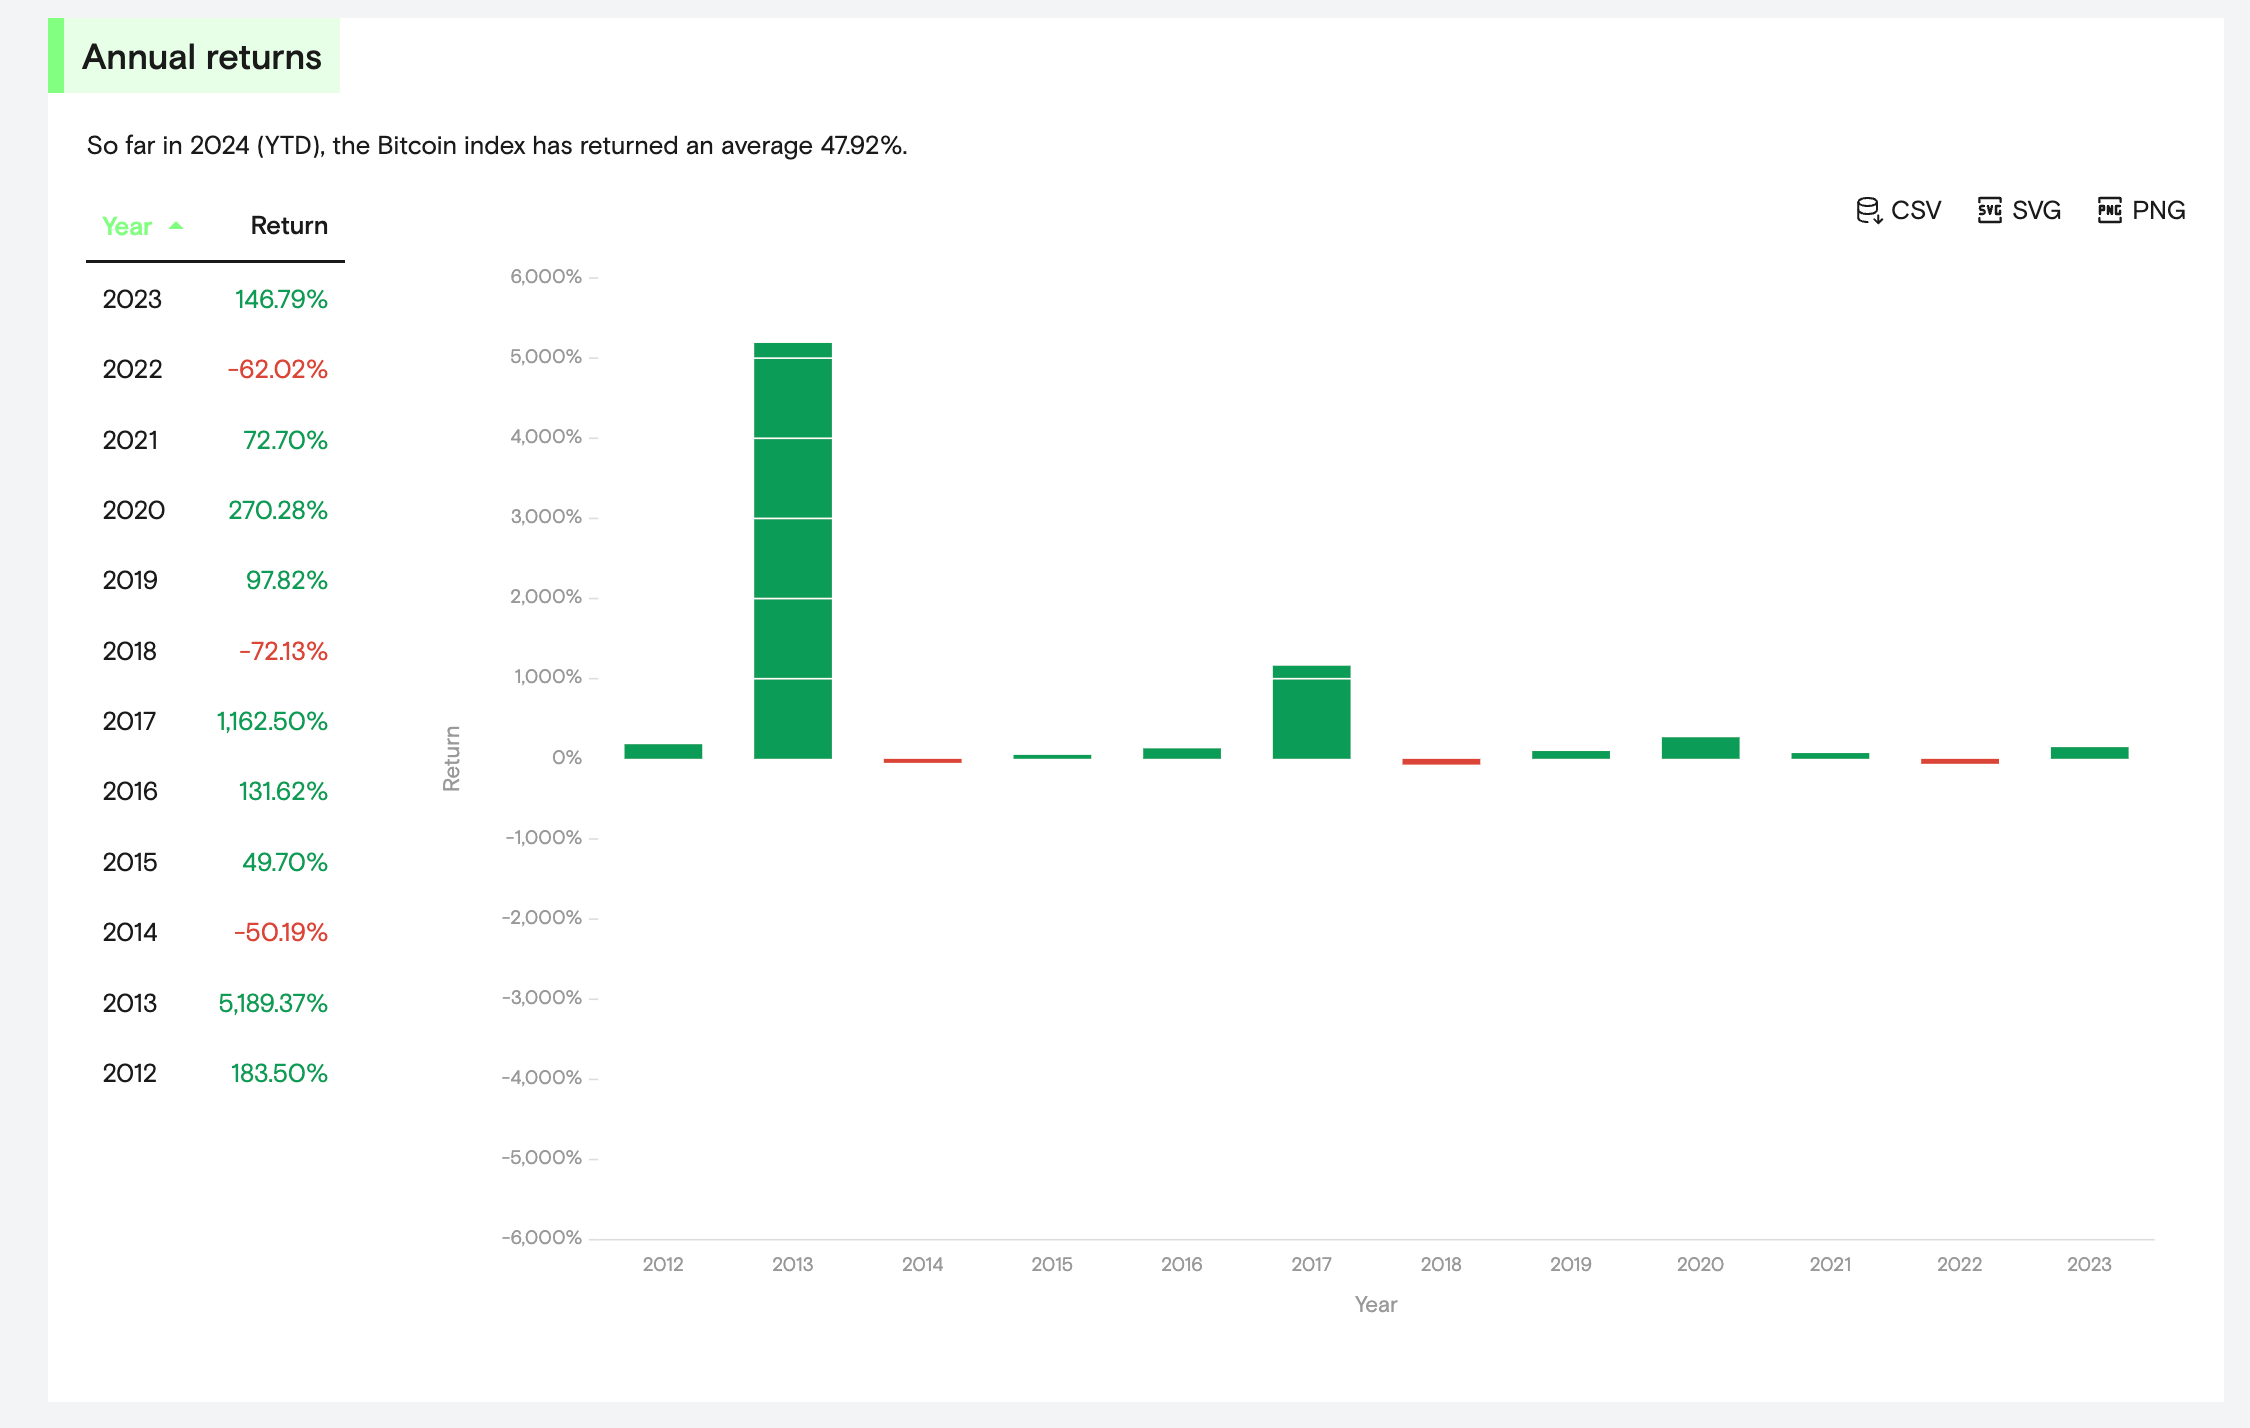This screenshot has height=1428, width=2250.
Task: Click the 2022 label on the x-axis
Action: [x=1960, y=1264]
